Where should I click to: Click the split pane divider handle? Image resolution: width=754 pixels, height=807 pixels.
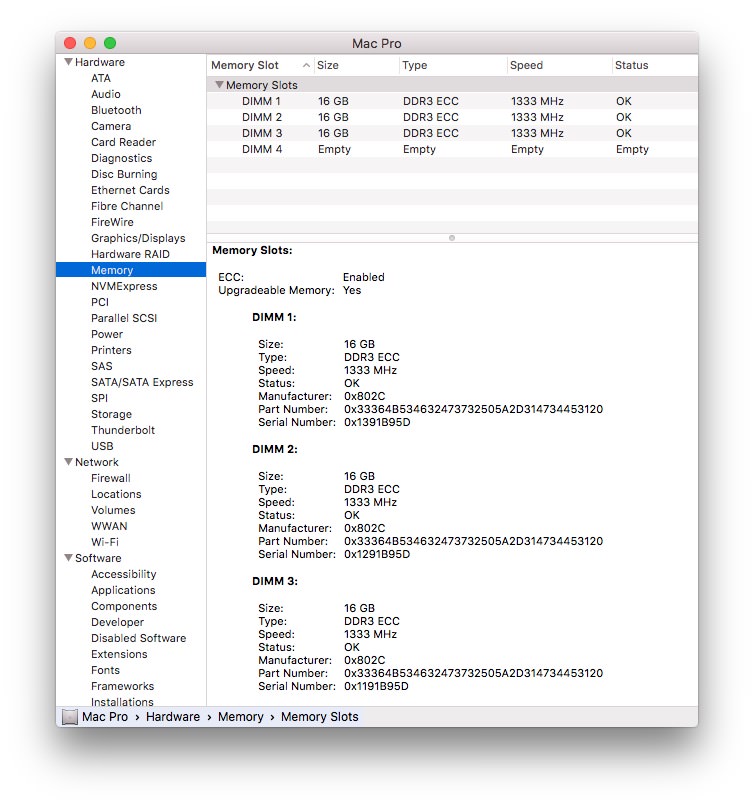[452, 238]
